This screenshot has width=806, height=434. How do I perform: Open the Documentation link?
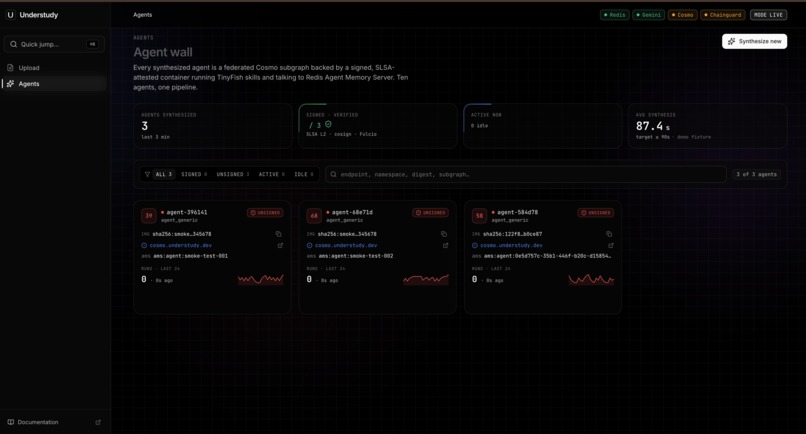coord(38,422)
